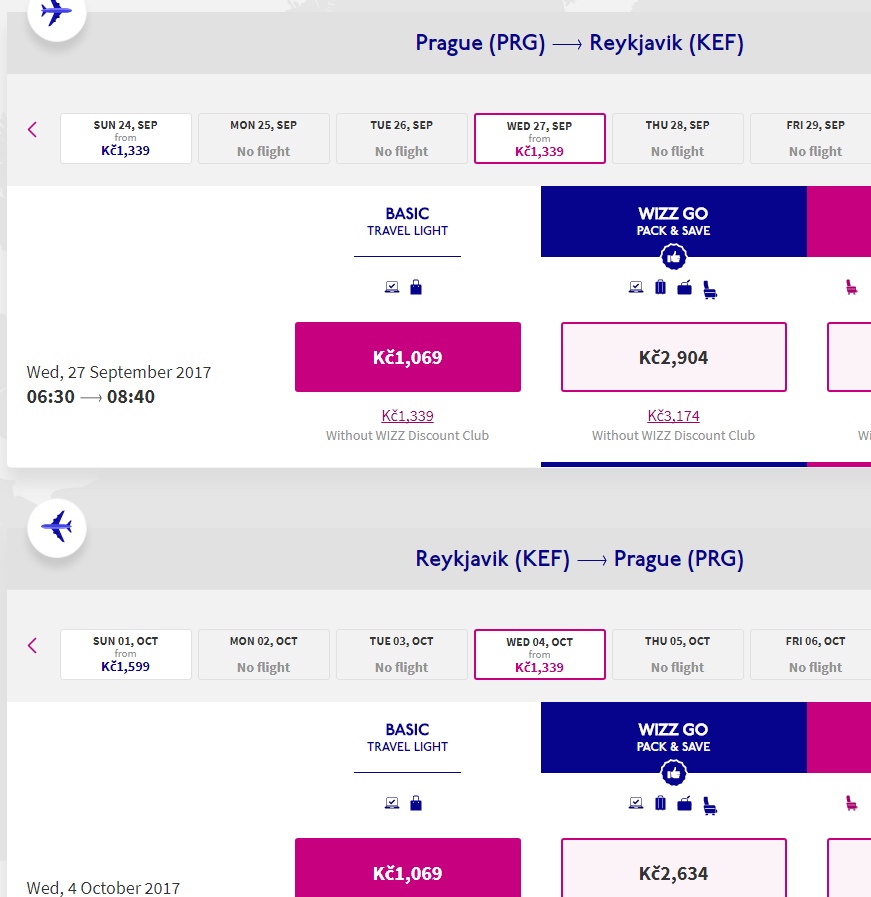The width and height of the screenshot is (871, 897).
Task: Click the outbound flight airplane icon
Action: (x=57, y=13)
